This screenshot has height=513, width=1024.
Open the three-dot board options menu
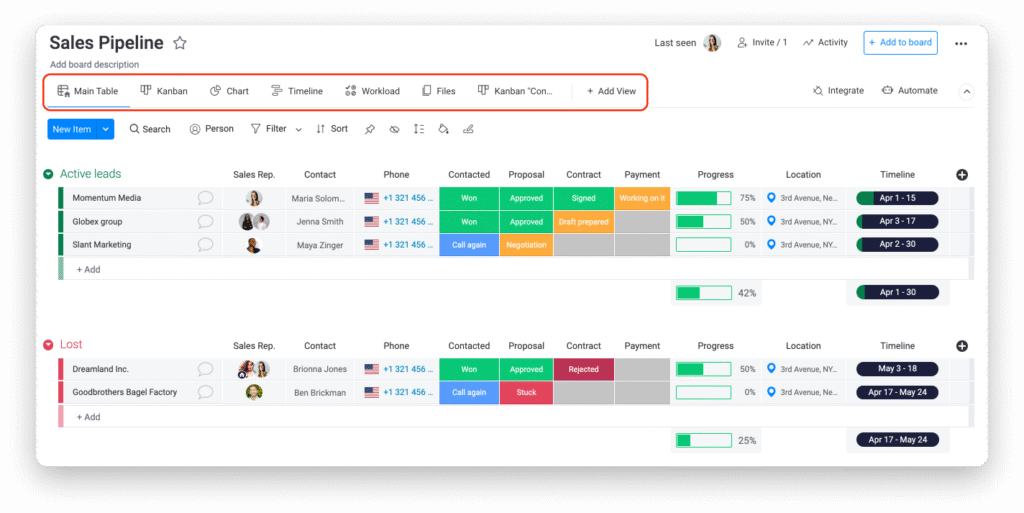[961, 43]
